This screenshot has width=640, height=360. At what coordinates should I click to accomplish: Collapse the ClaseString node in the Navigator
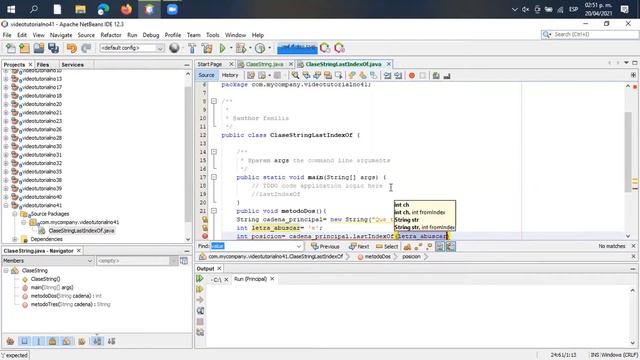click(6, 271)
